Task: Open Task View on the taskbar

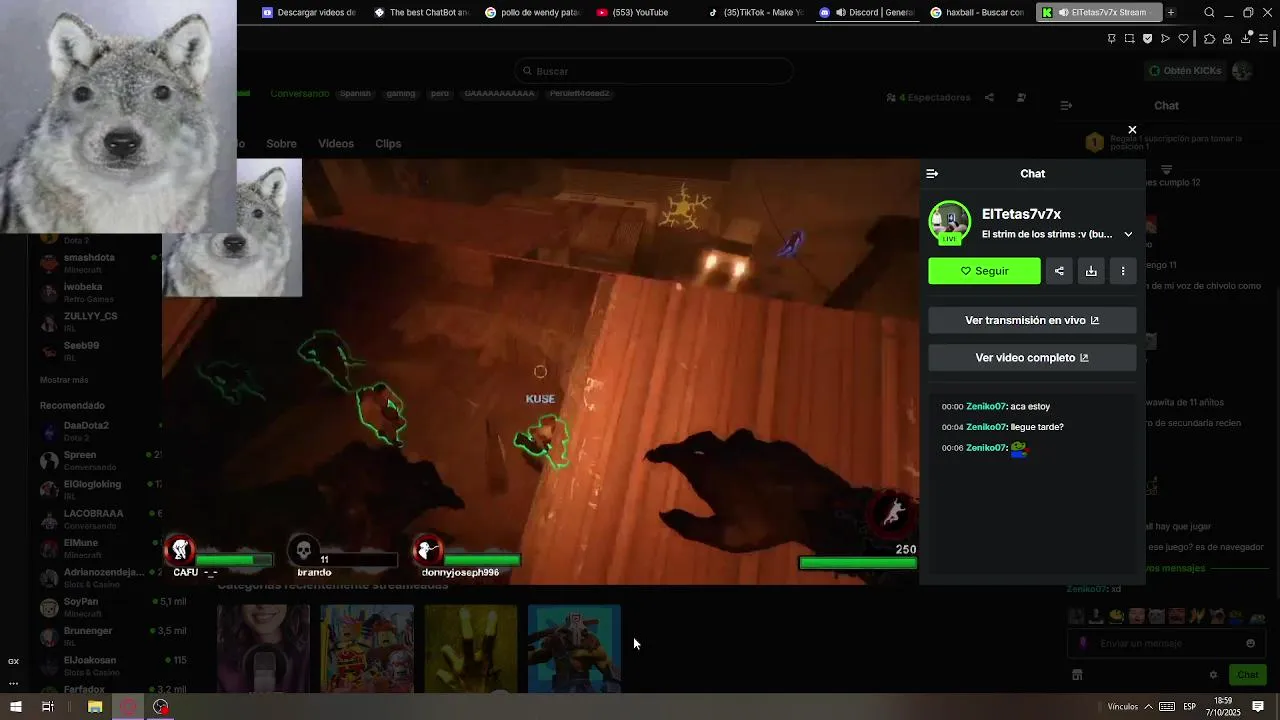Action: coord(47,707)
